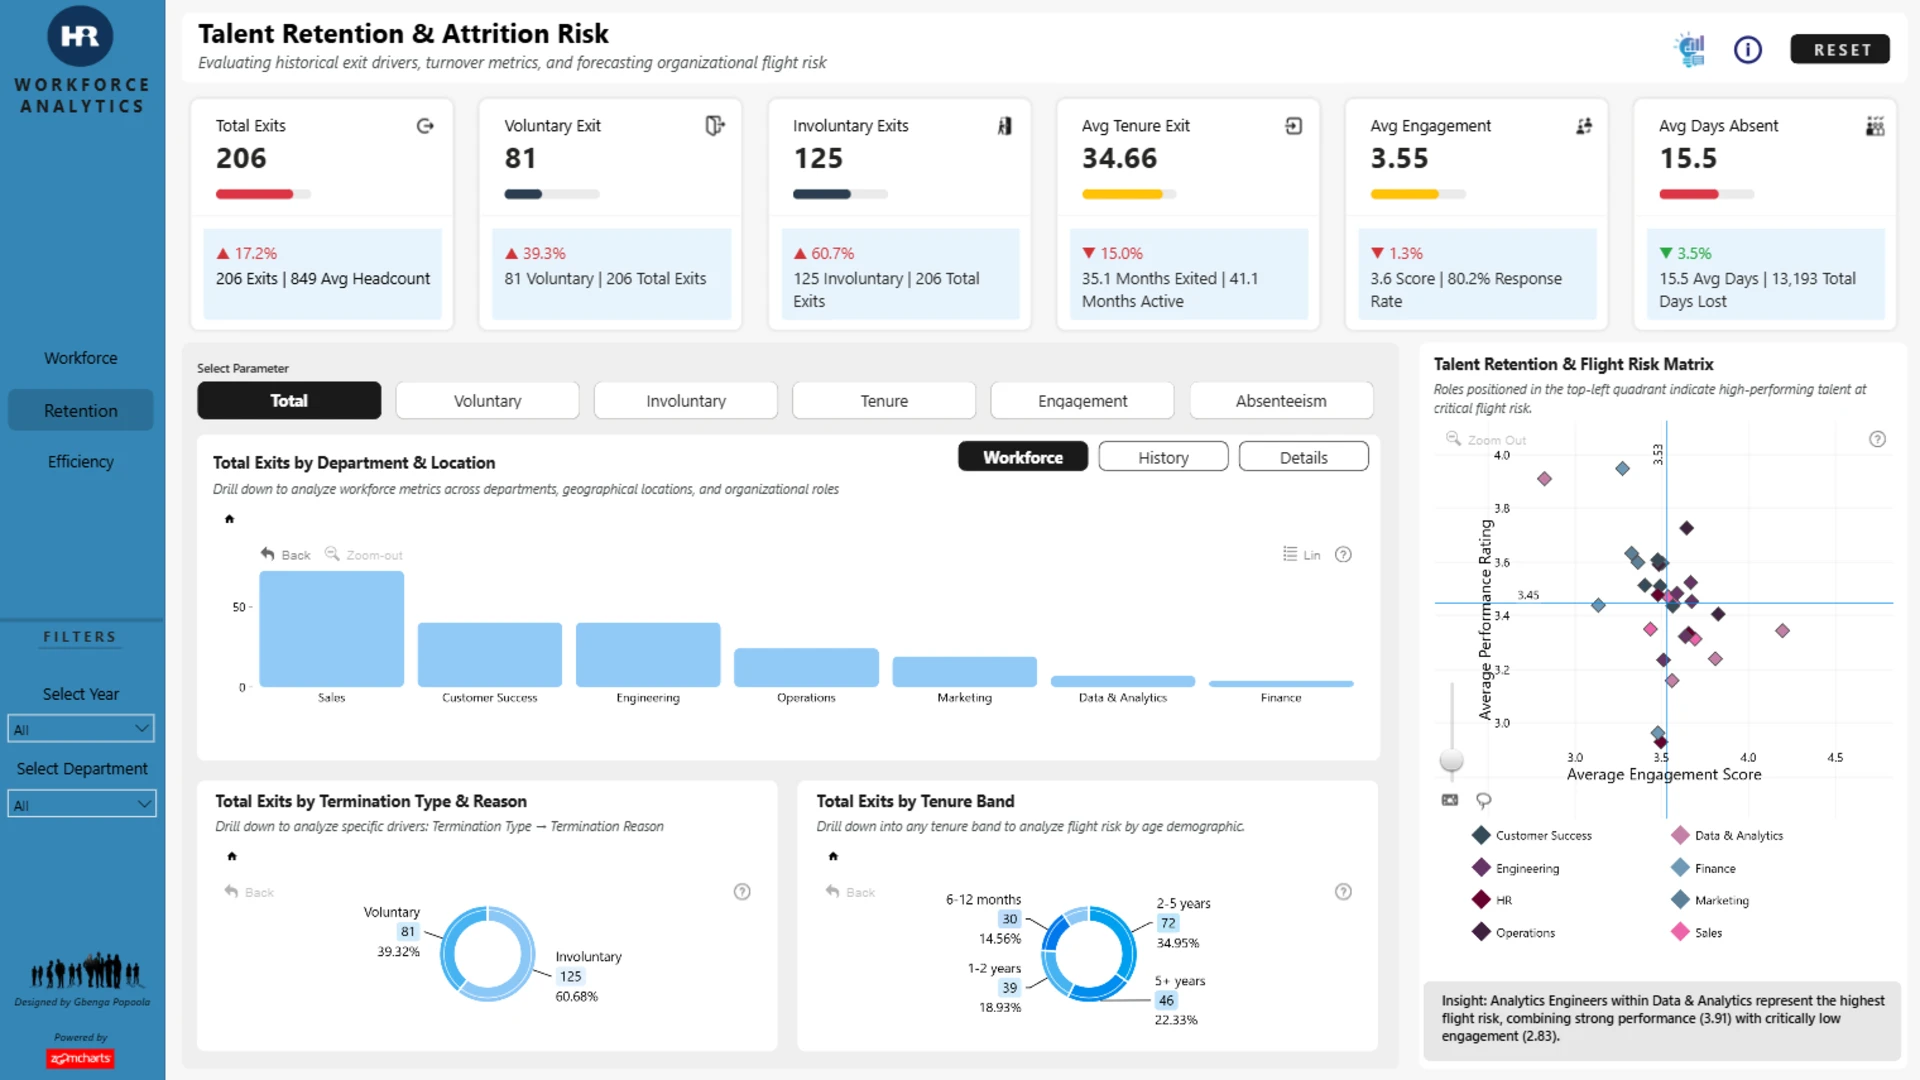This screenshot has width=1920, height=1080.
Task: Open the AI insights icon beside info
Action: coord(1690,49)
